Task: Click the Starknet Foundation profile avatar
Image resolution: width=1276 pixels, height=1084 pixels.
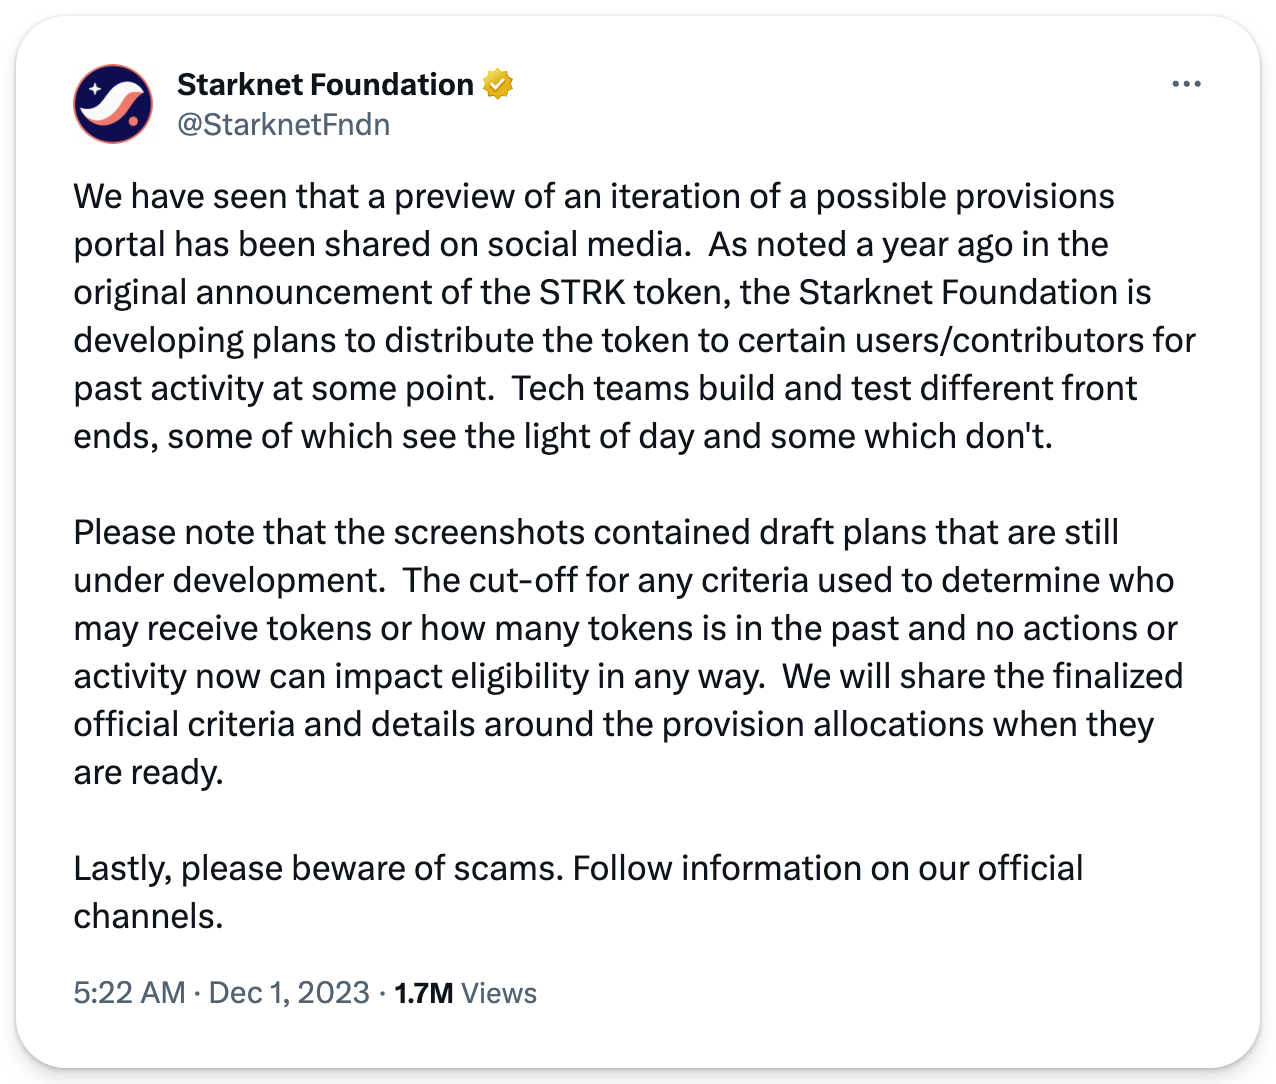Action: tap(113, 104)
